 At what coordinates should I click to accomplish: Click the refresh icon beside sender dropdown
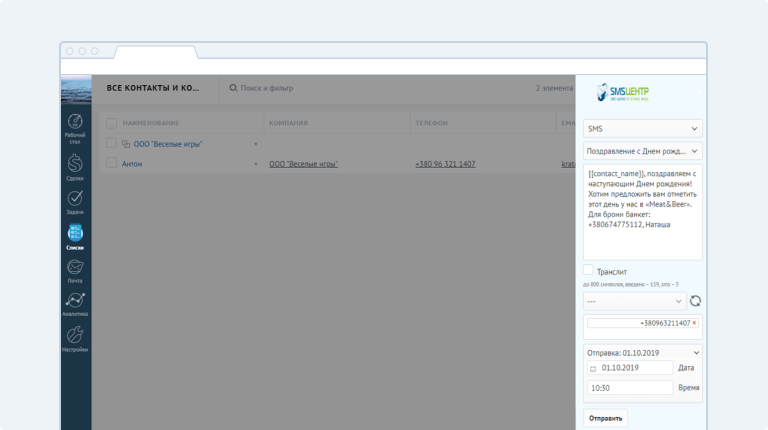pos(695,300)
